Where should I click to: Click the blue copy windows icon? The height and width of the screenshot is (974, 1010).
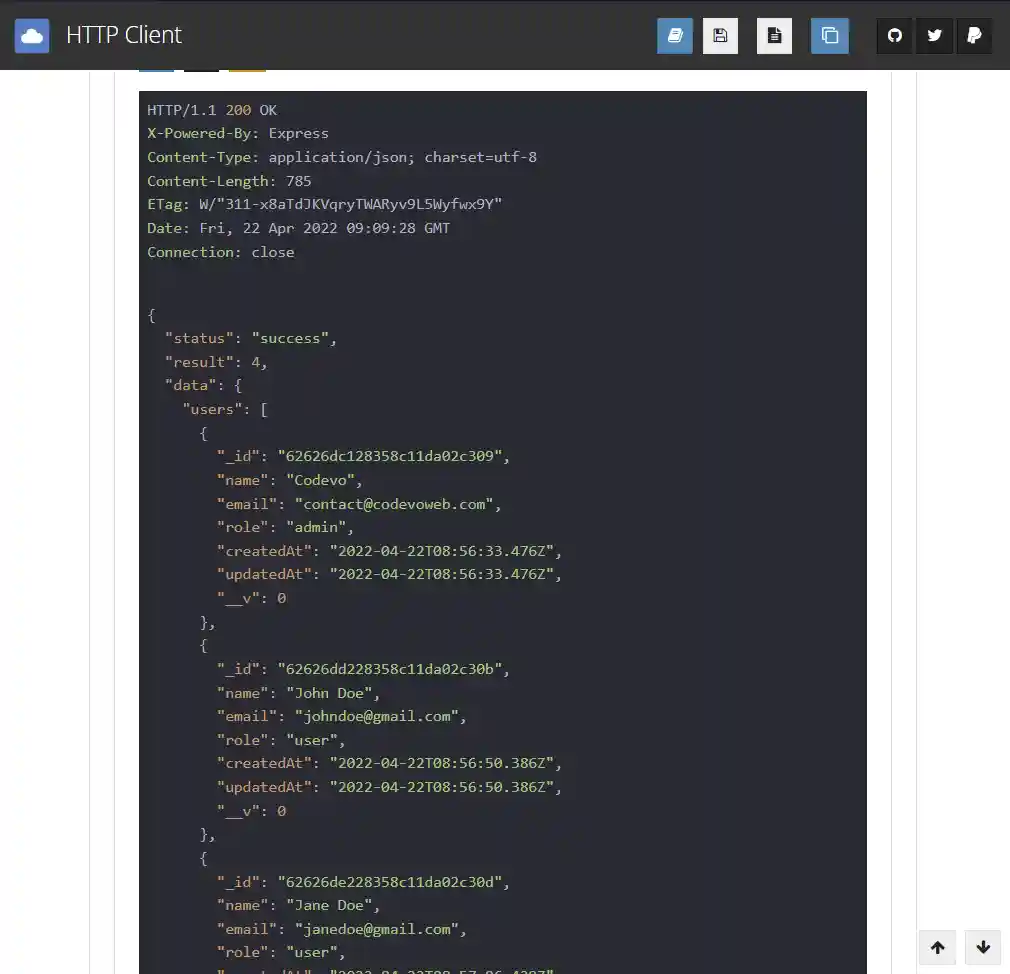click(x=829, y=36)
